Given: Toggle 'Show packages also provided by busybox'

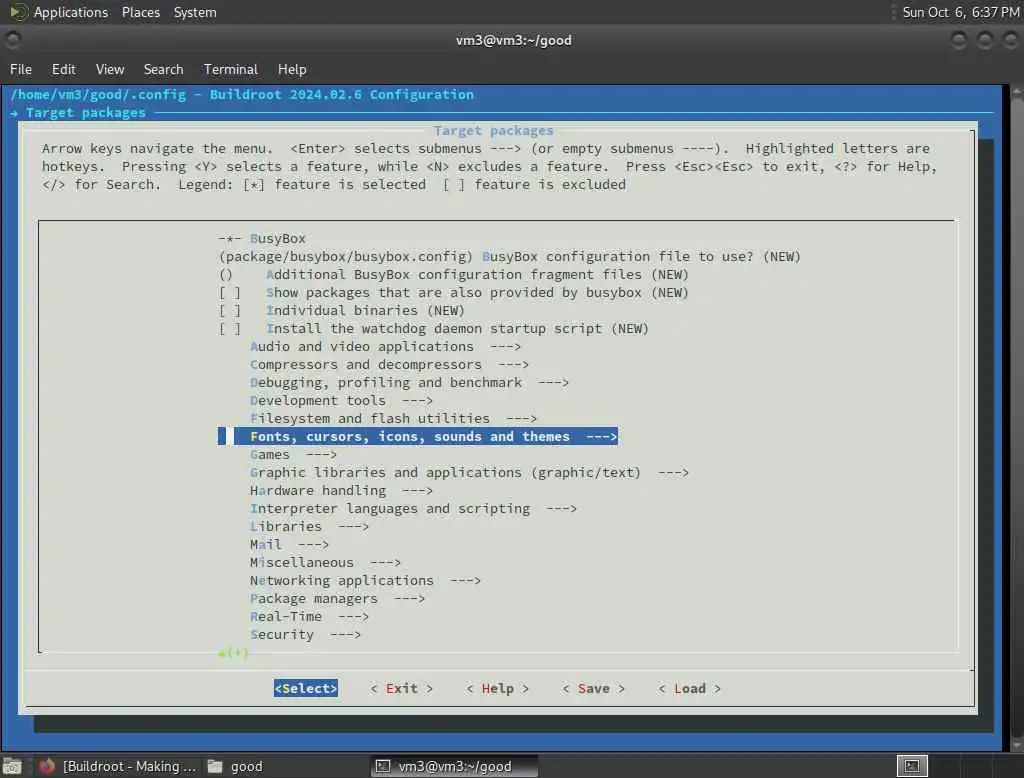Looking at the screenshot, I should pos(454,293).
